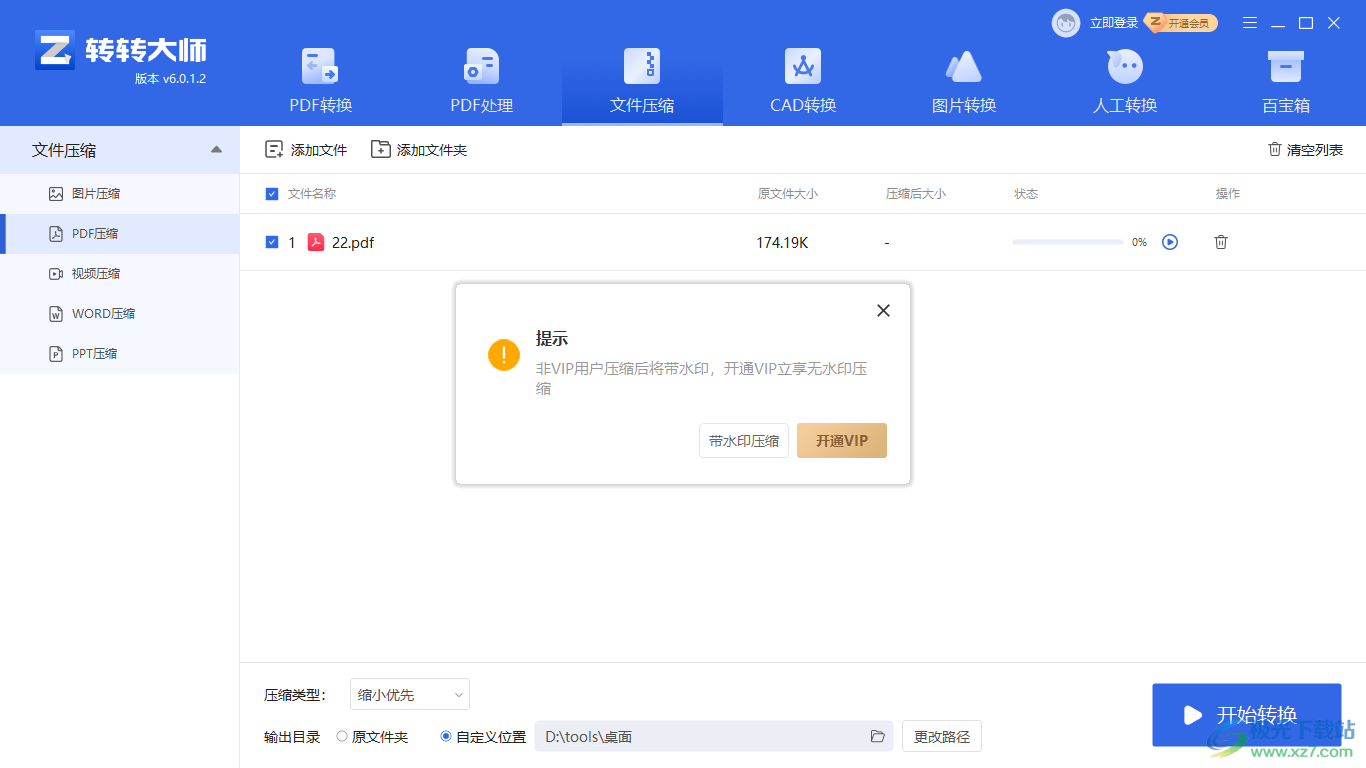Click the 174.19K file size value
Viewport: 1366px width, 768px height.
[782, 242]
